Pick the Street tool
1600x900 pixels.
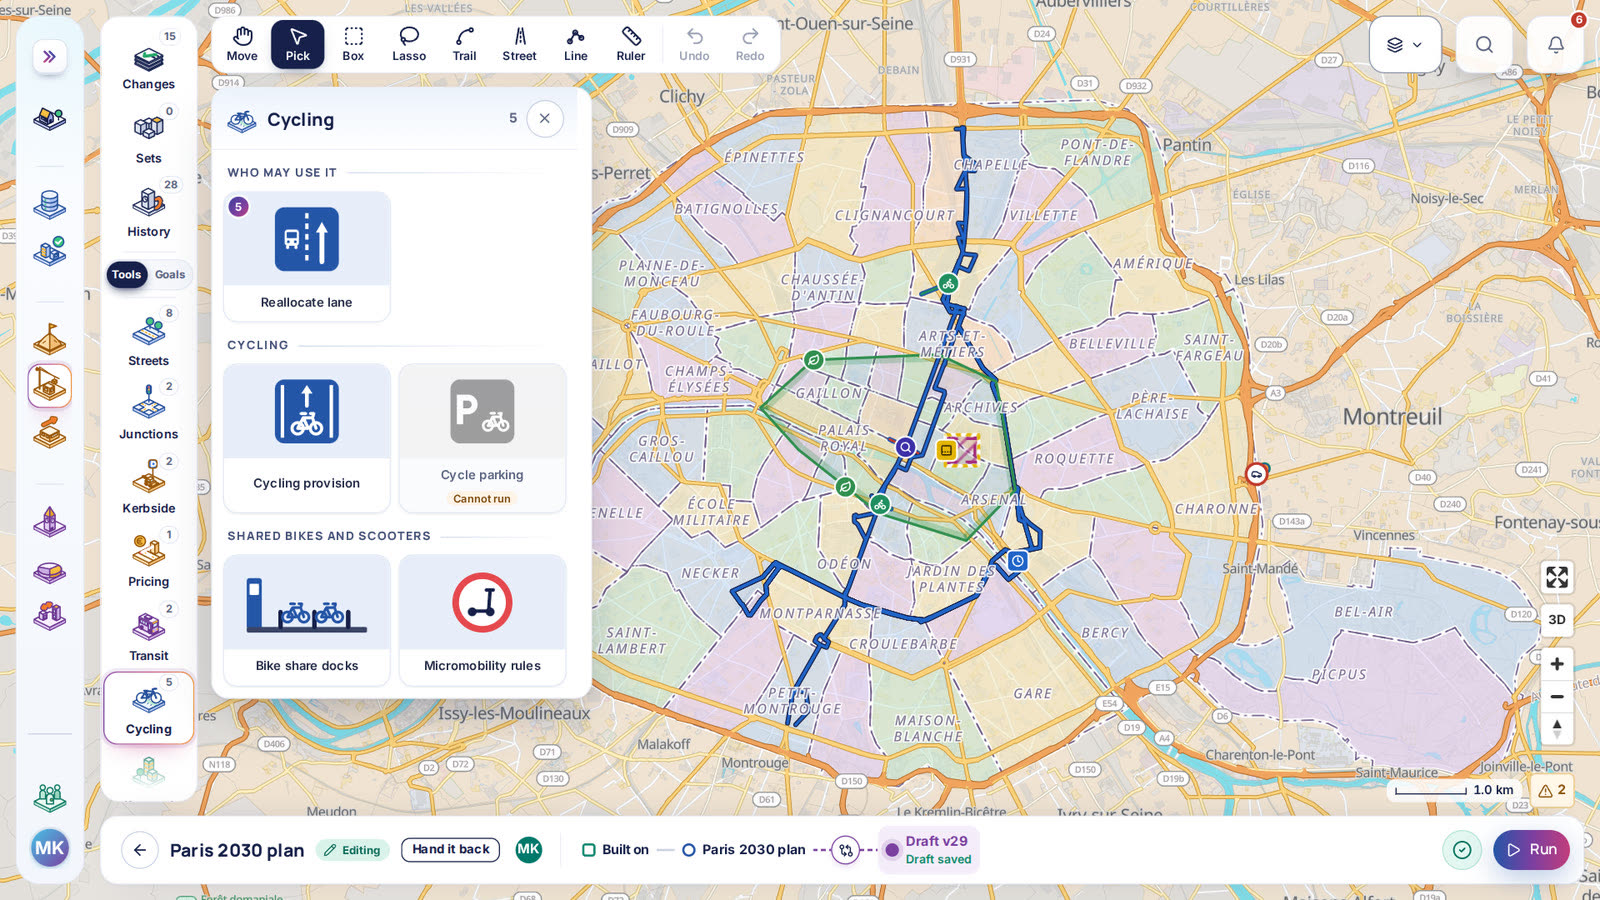(520, 45)
